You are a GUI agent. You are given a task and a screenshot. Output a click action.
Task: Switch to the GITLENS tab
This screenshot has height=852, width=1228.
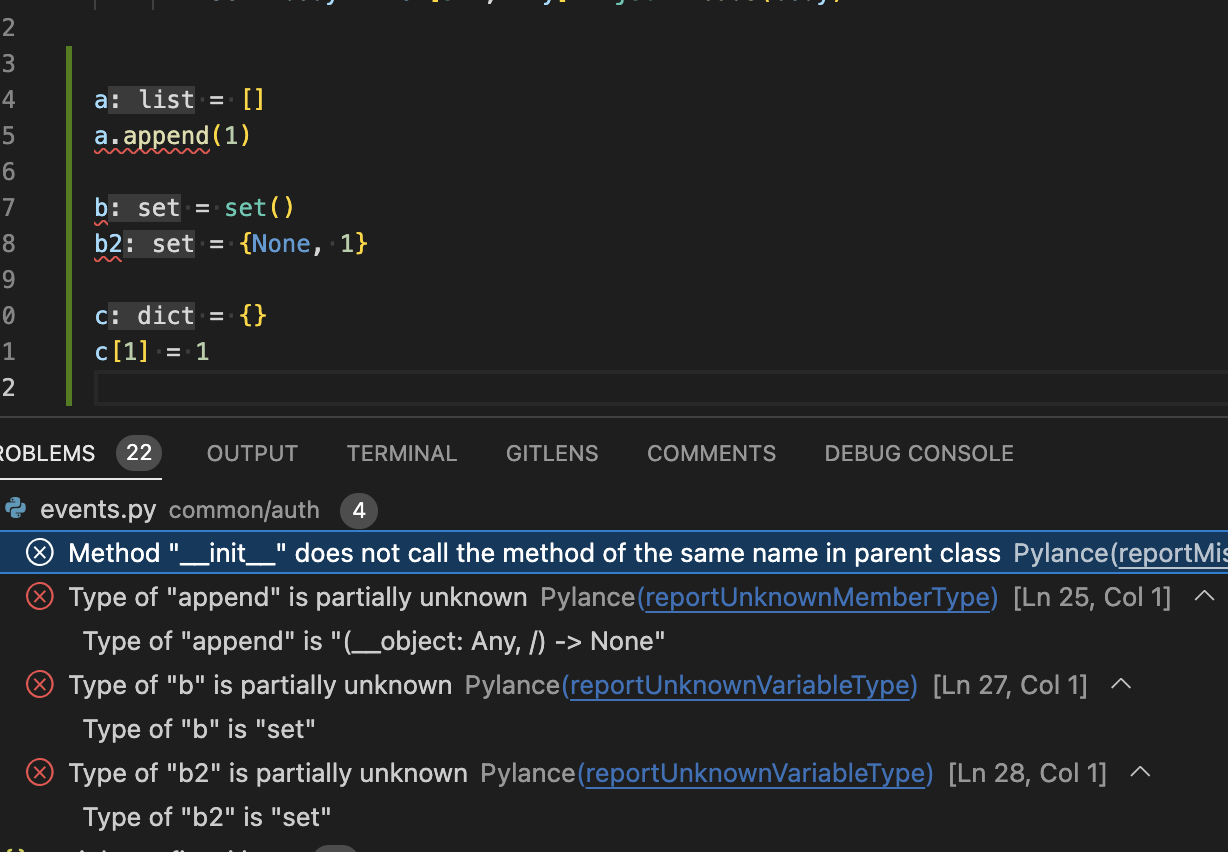pyautogui.click(x=552, y=453)
